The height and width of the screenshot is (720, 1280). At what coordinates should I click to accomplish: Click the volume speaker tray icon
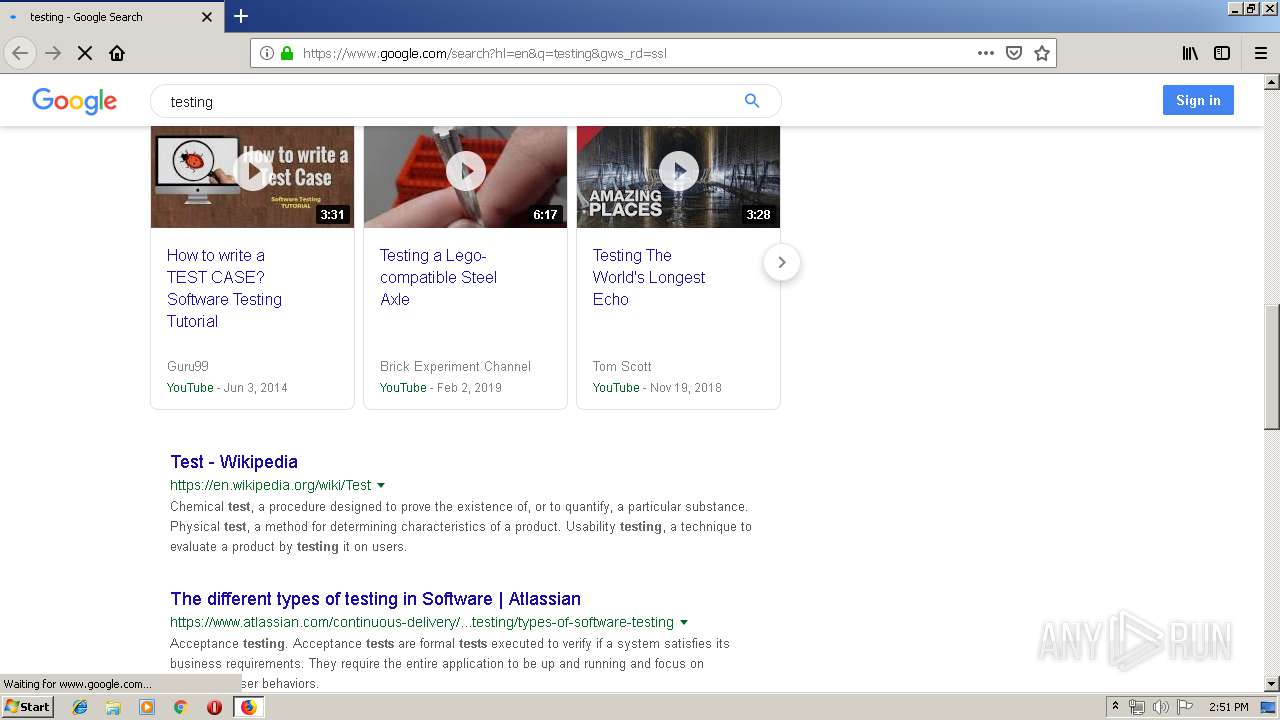coord(1161,707)
